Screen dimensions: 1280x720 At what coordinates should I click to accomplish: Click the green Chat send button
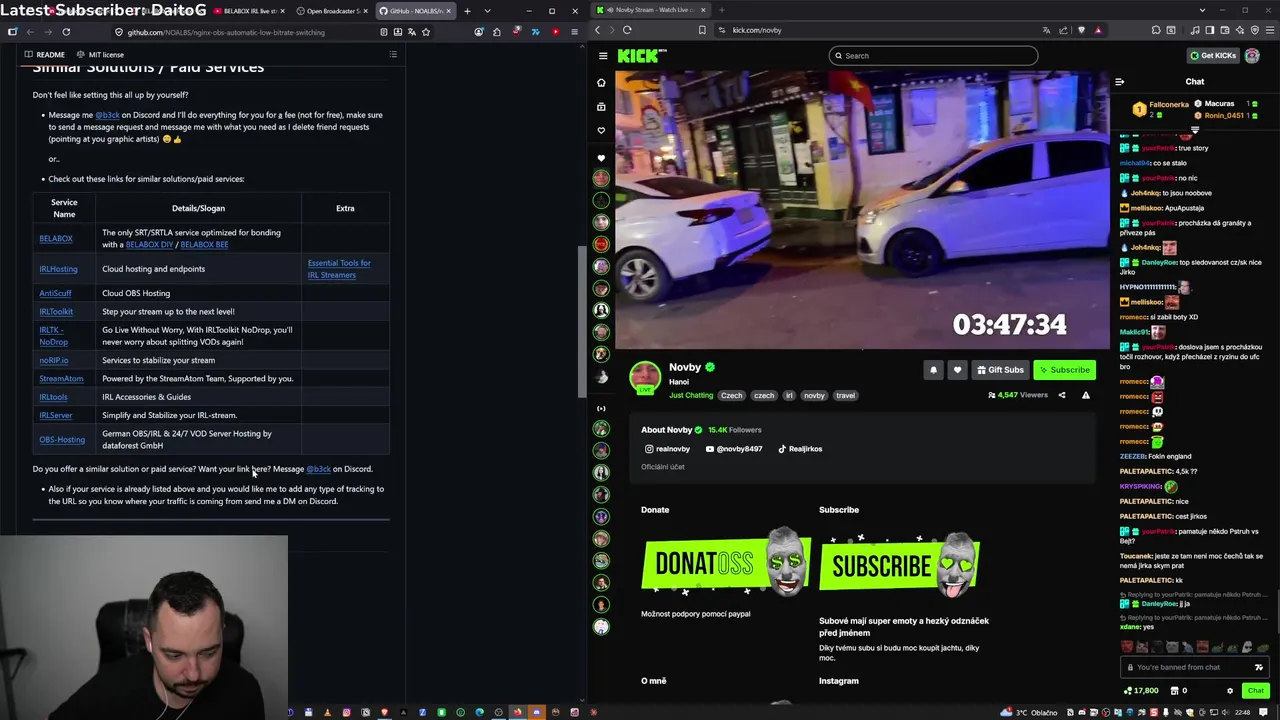[1255, 690]
